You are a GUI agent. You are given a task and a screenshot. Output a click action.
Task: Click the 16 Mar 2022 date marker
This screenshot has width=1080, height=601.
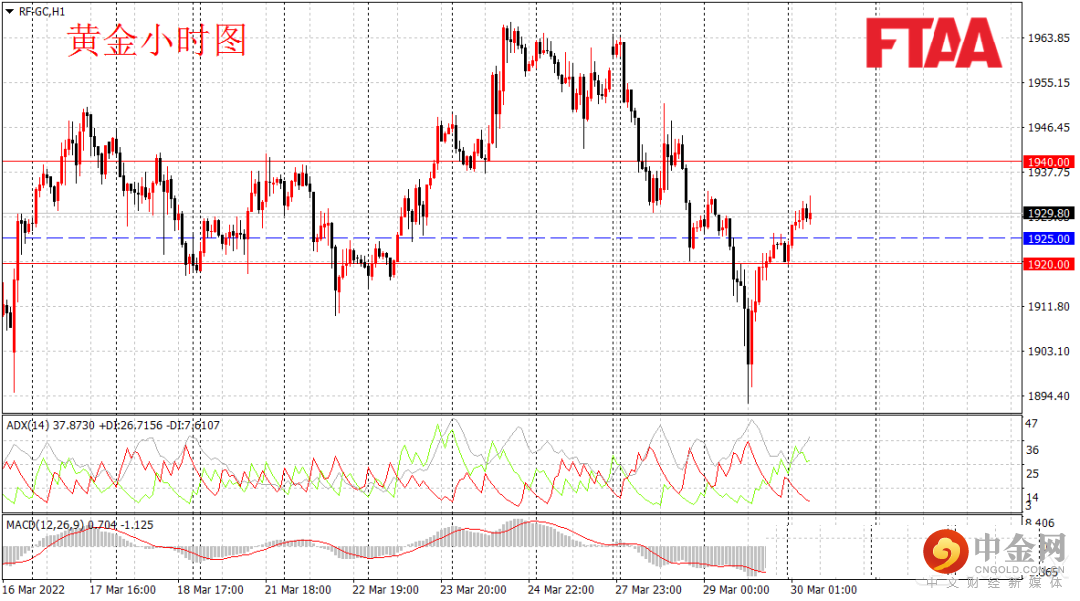pos(34,590)
